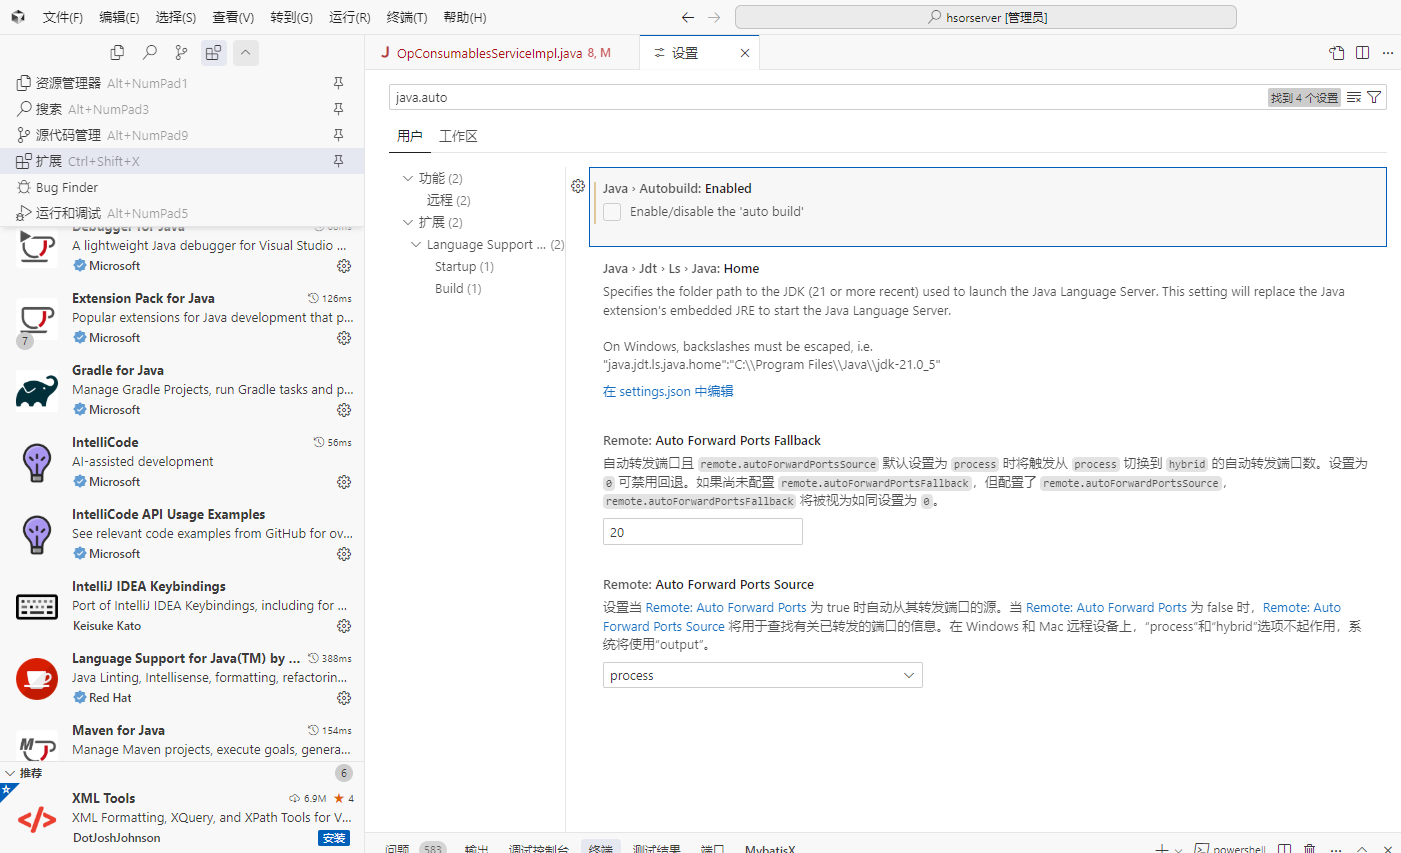Screen dimensions: 1401x853
Task: Select the 用户 settings scope tab
Action: (410, 136)
